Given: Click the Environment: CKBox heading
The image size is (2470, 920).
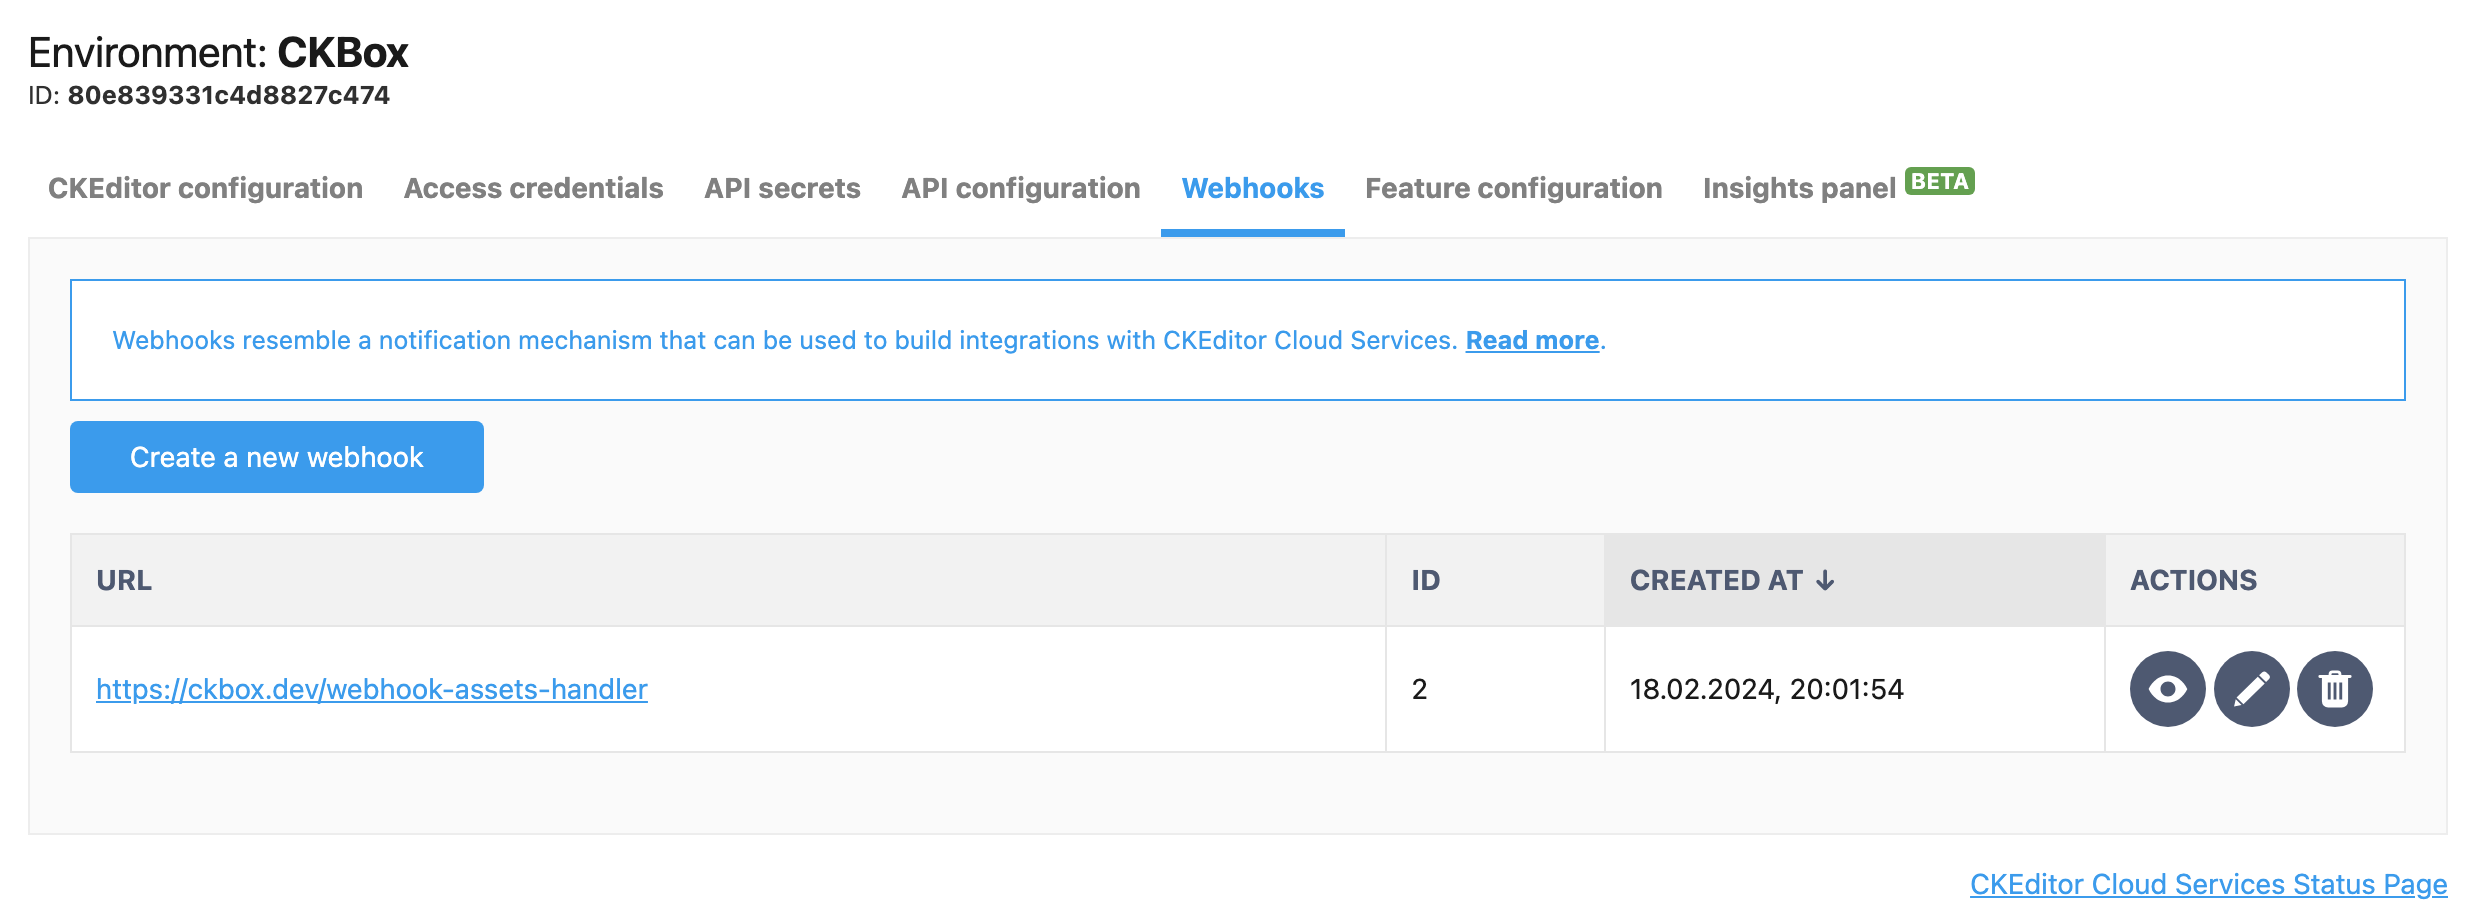Looking at the screenshot, I should click(x=218, y=53).
